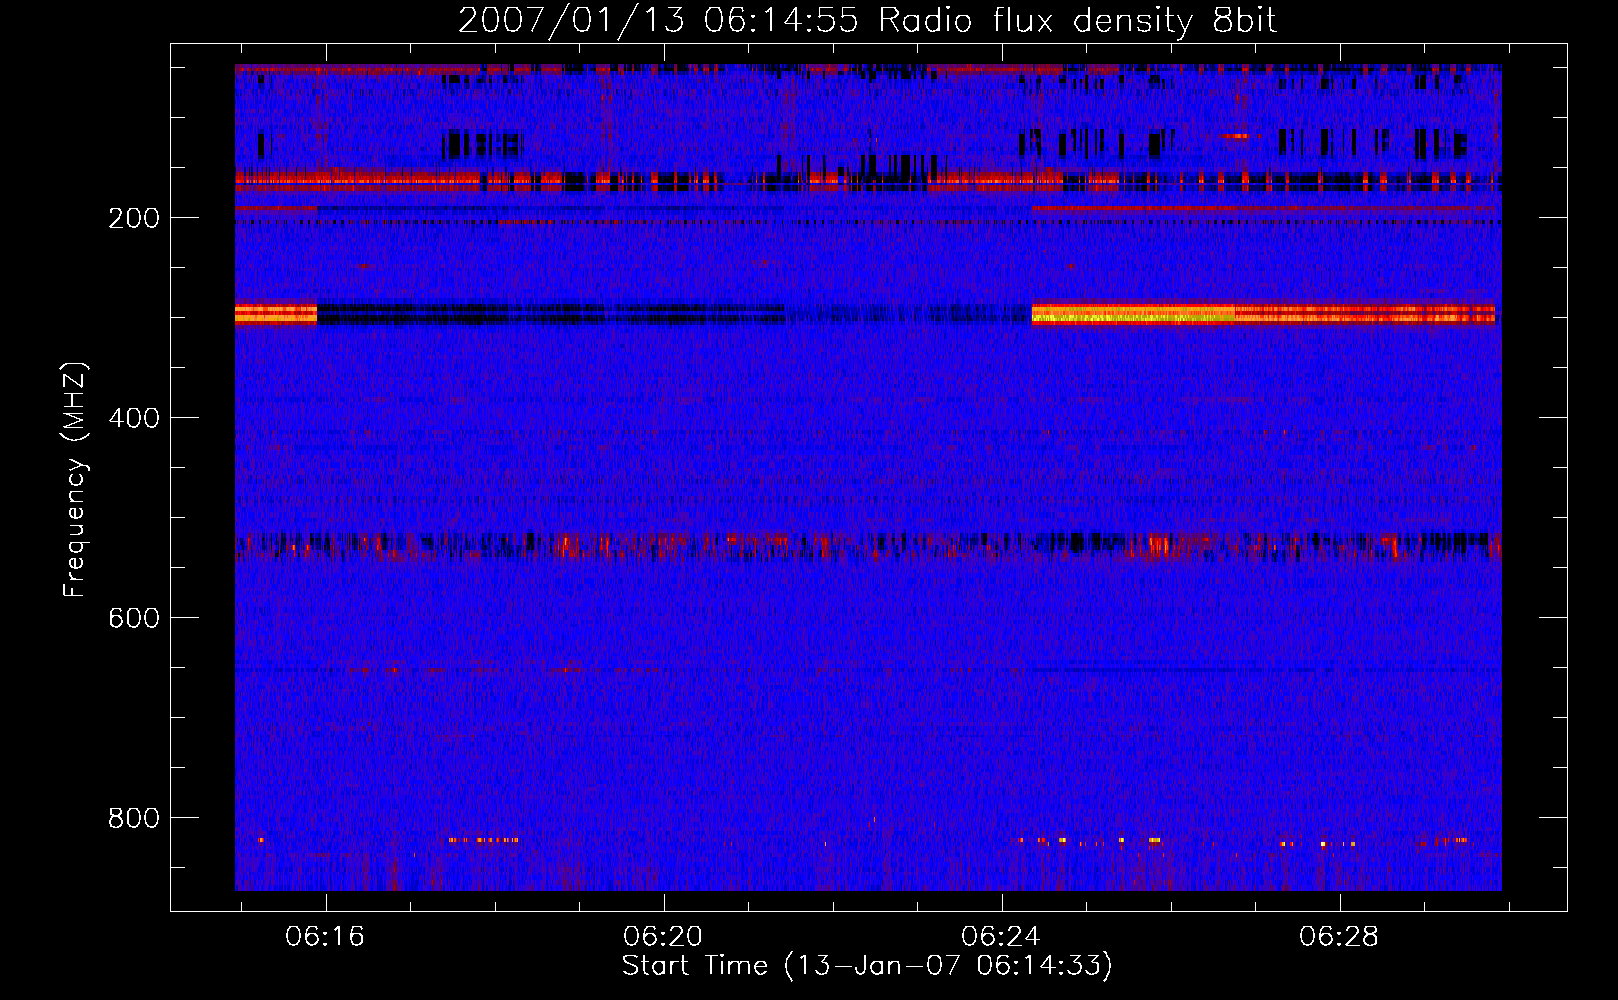Click the 400 frequency tick label
1618x1000 pixels.
click(134, 418)
